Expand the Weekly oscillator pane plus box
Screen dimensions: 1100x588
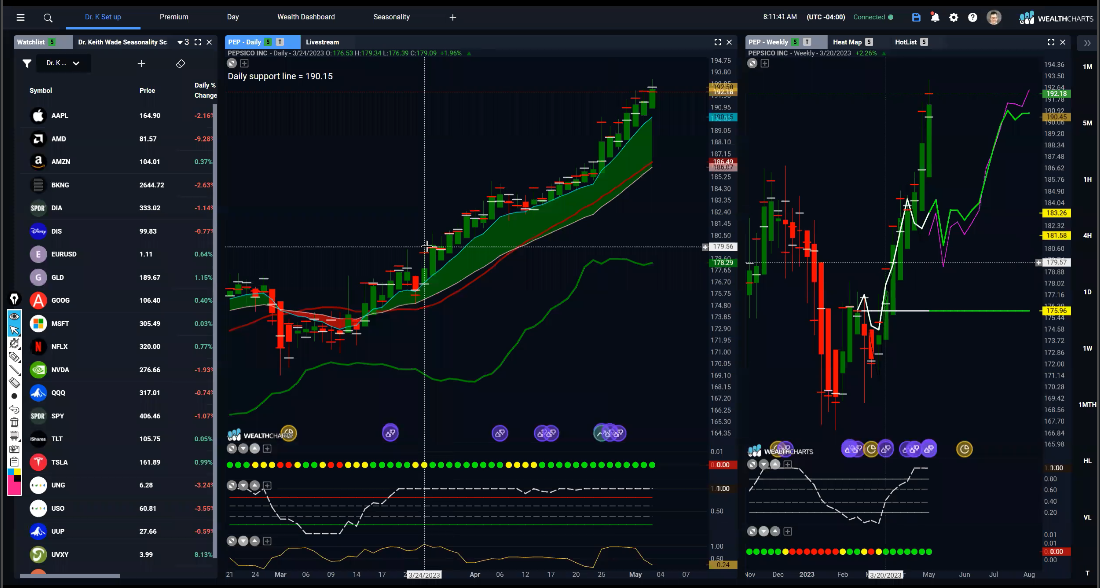click(x=788, y=464)
